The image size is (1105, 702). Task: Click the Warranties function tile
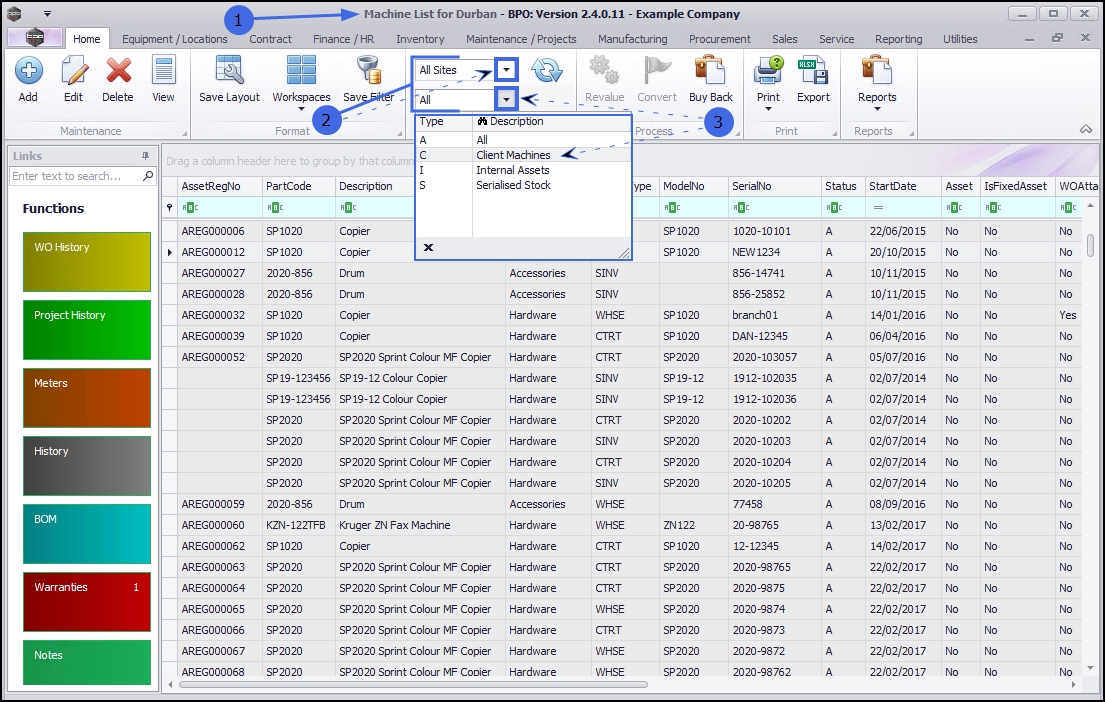point(86,602)
